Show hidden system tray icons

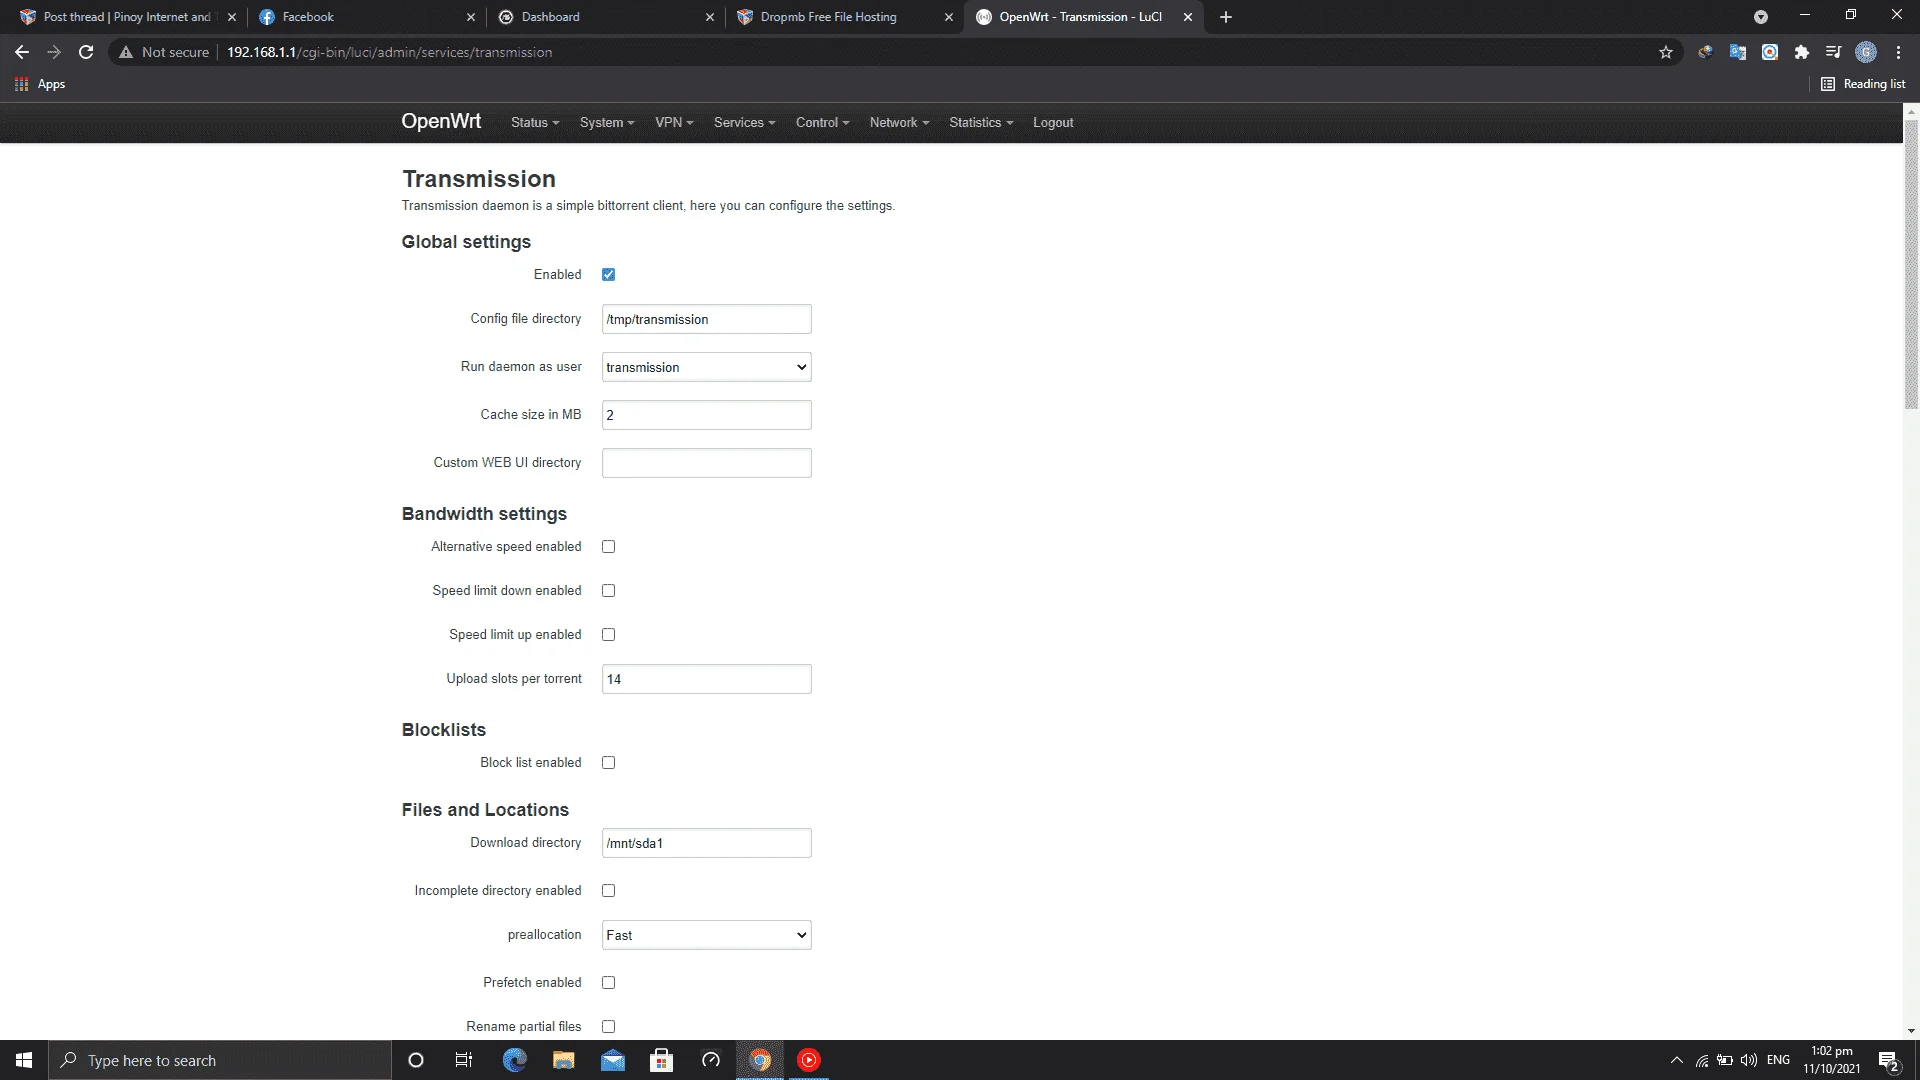click(x=1676, y=1060)
